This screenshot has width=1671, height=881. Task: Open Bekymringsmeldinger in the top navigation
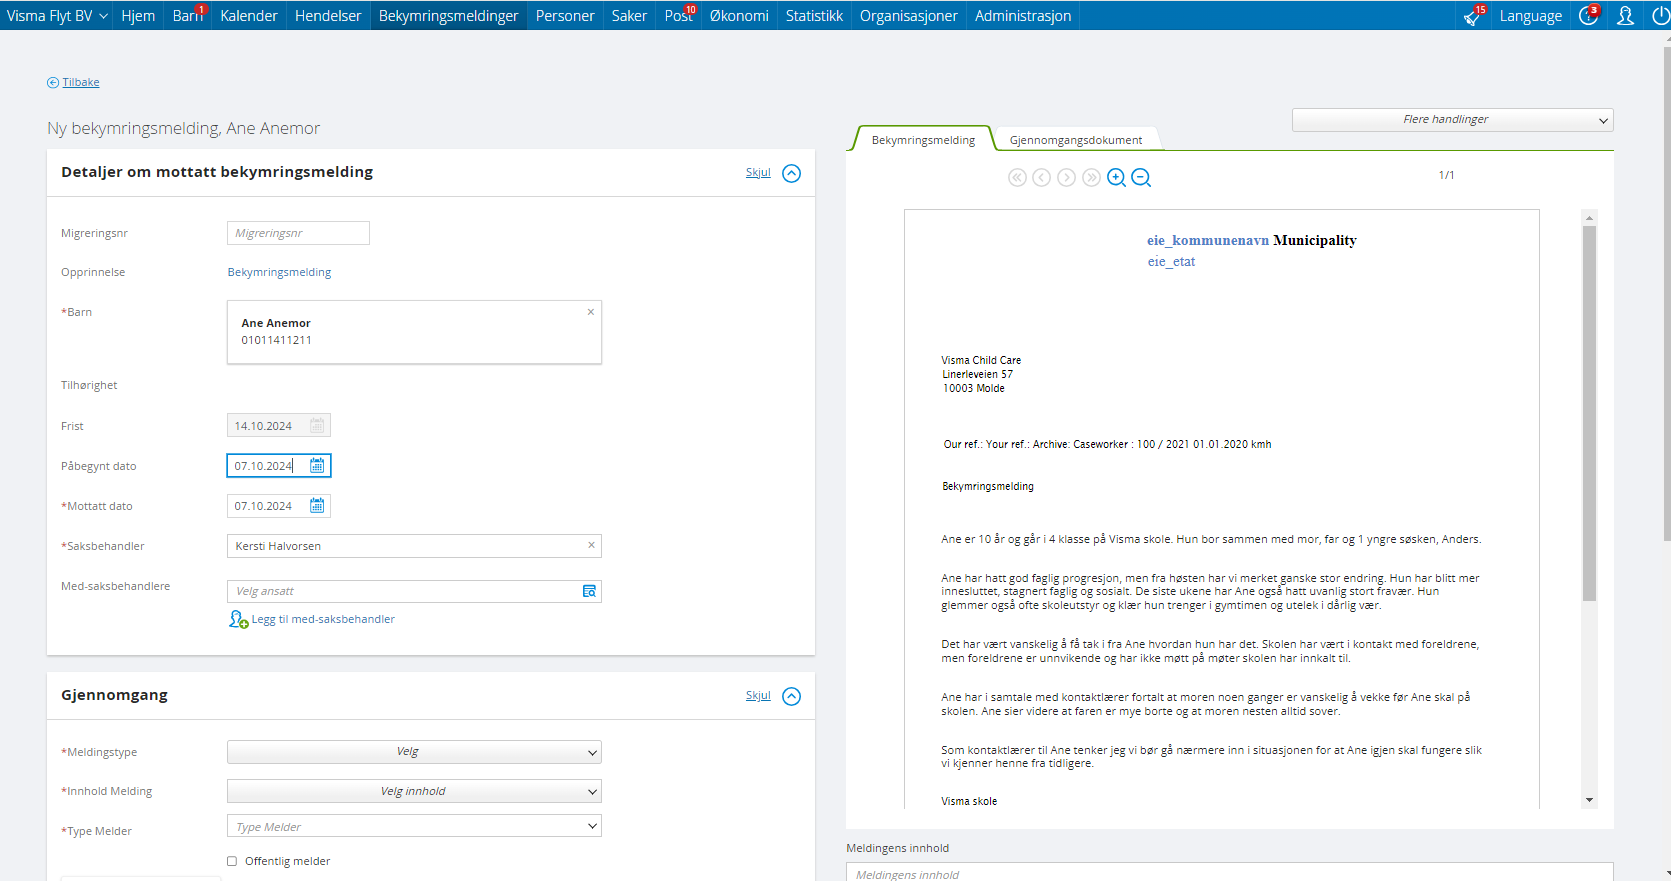point(448,16)
